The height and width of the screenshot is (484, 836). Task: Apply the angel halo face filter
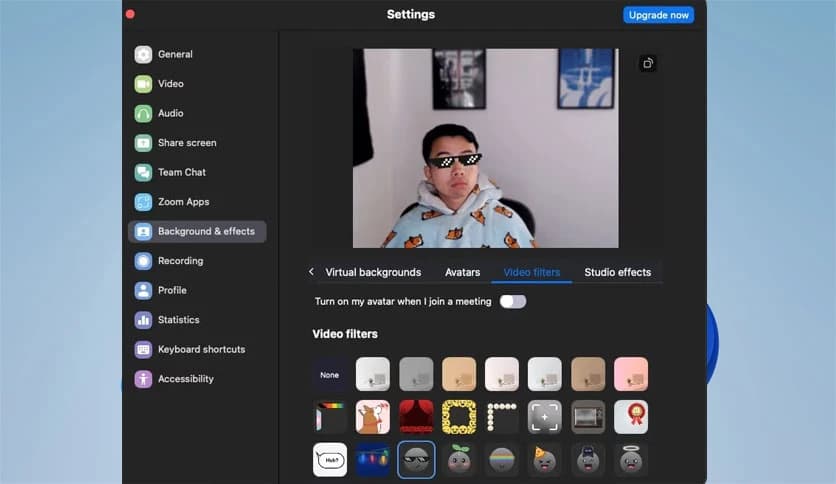pos(631,460)
